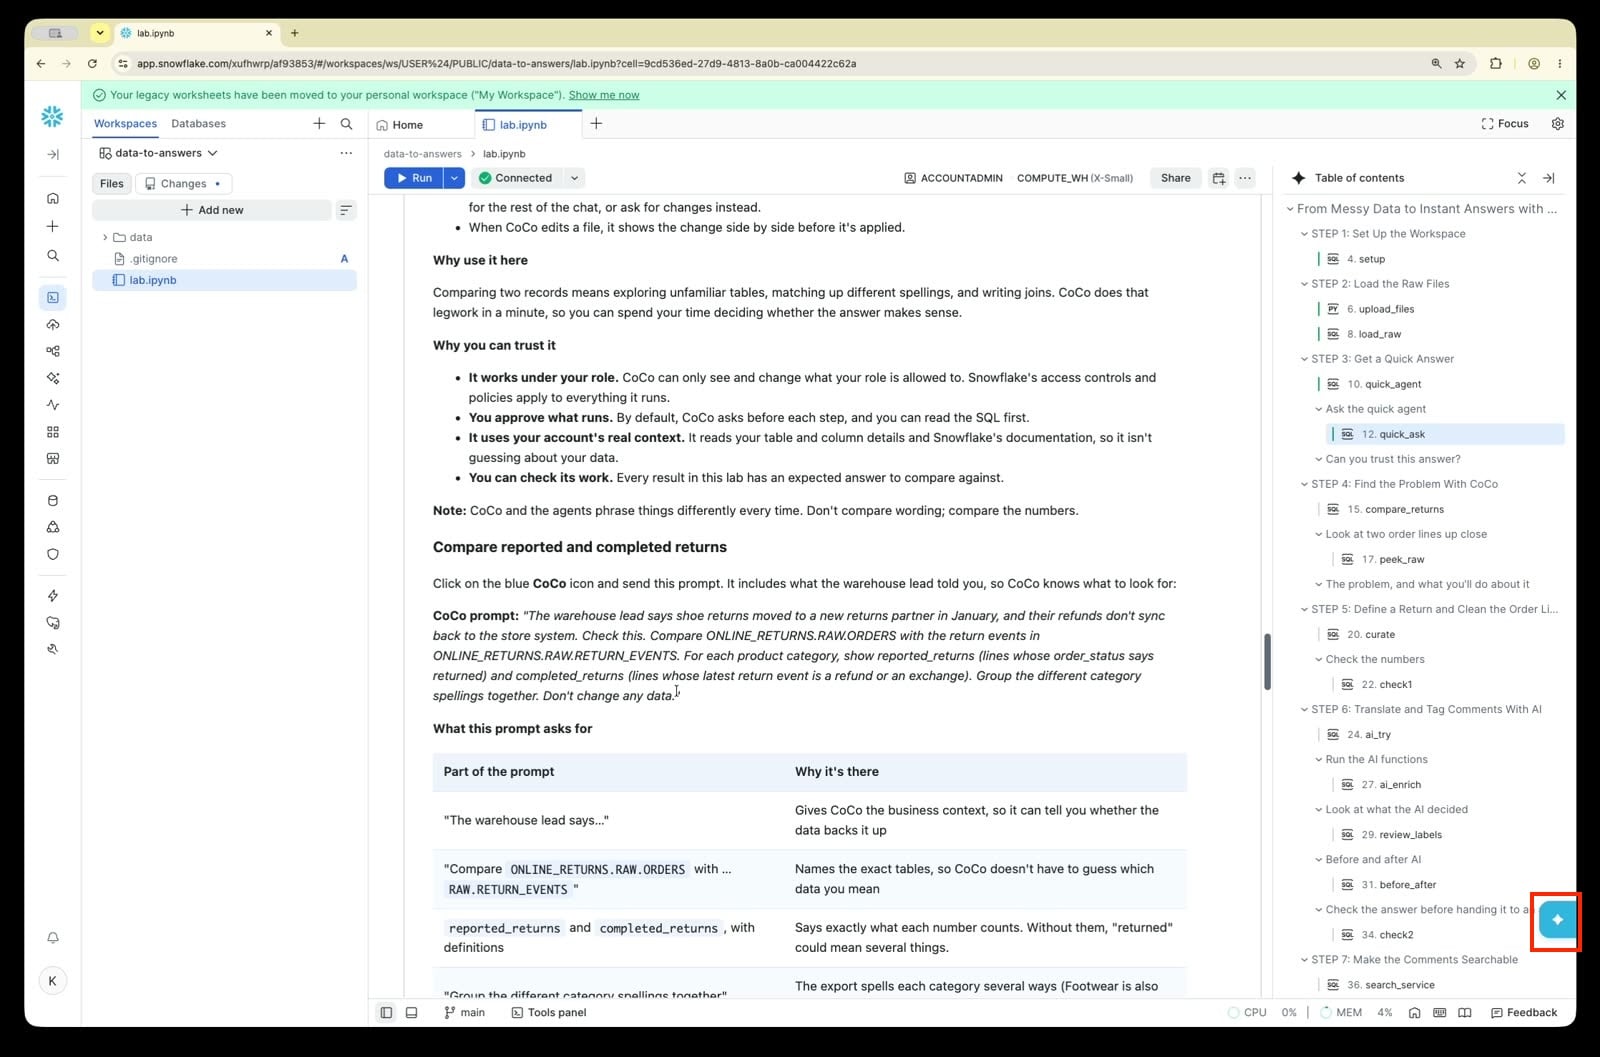Click the notebook vertical scrollbar thumb
Image resolution: width=1600 pixels, height=1057 pixels.
pyautogui.click(x=1266, y=661)
